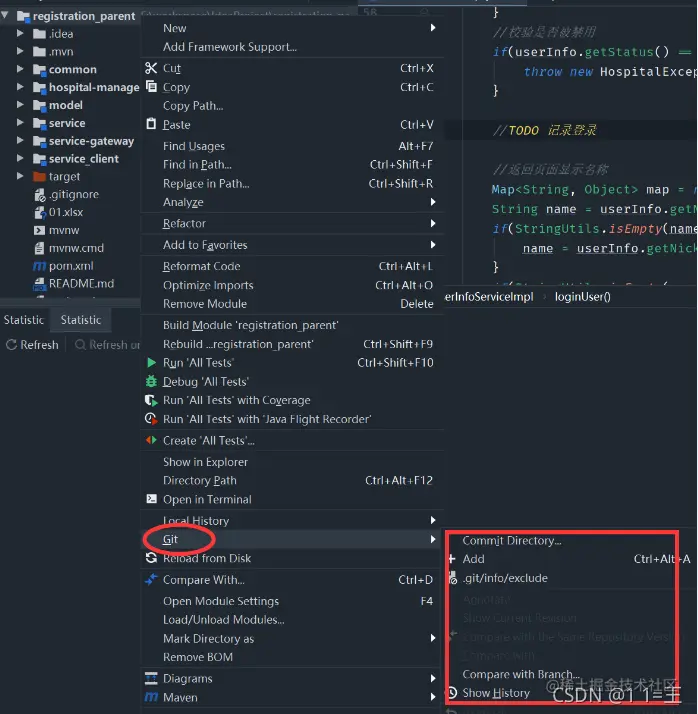Viewport: 698px width, 714px height.
Task: Switch to the second Statistic tab
Action: click(81, 320)
